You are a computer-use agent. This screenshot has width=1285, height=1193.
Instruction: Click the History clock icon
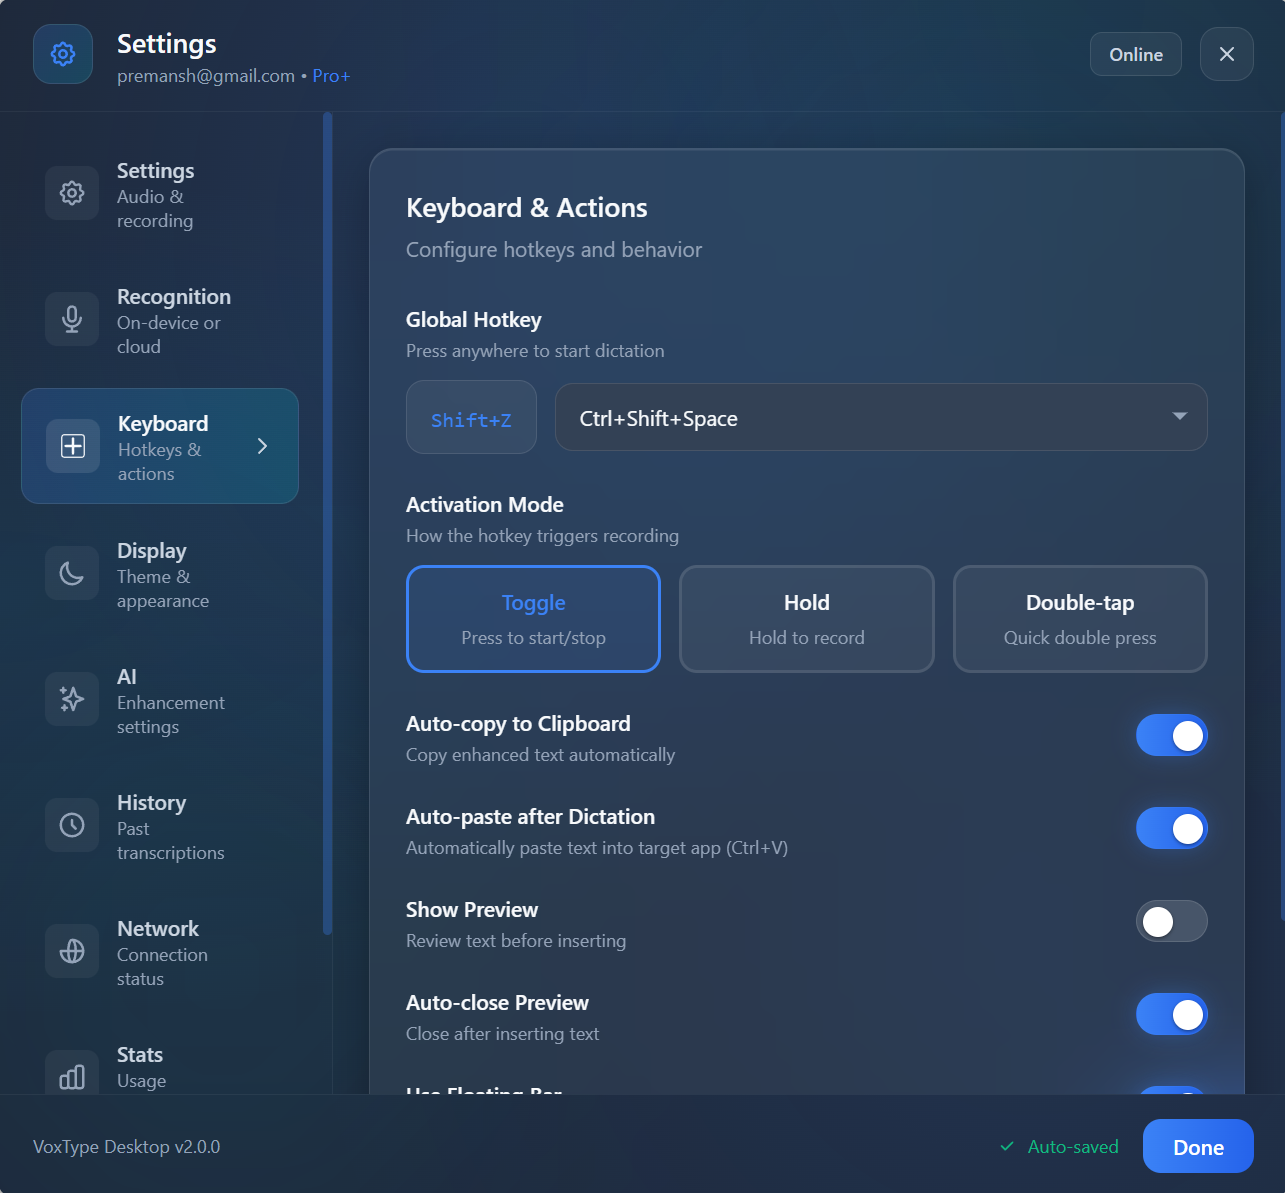tap(71, 825)
